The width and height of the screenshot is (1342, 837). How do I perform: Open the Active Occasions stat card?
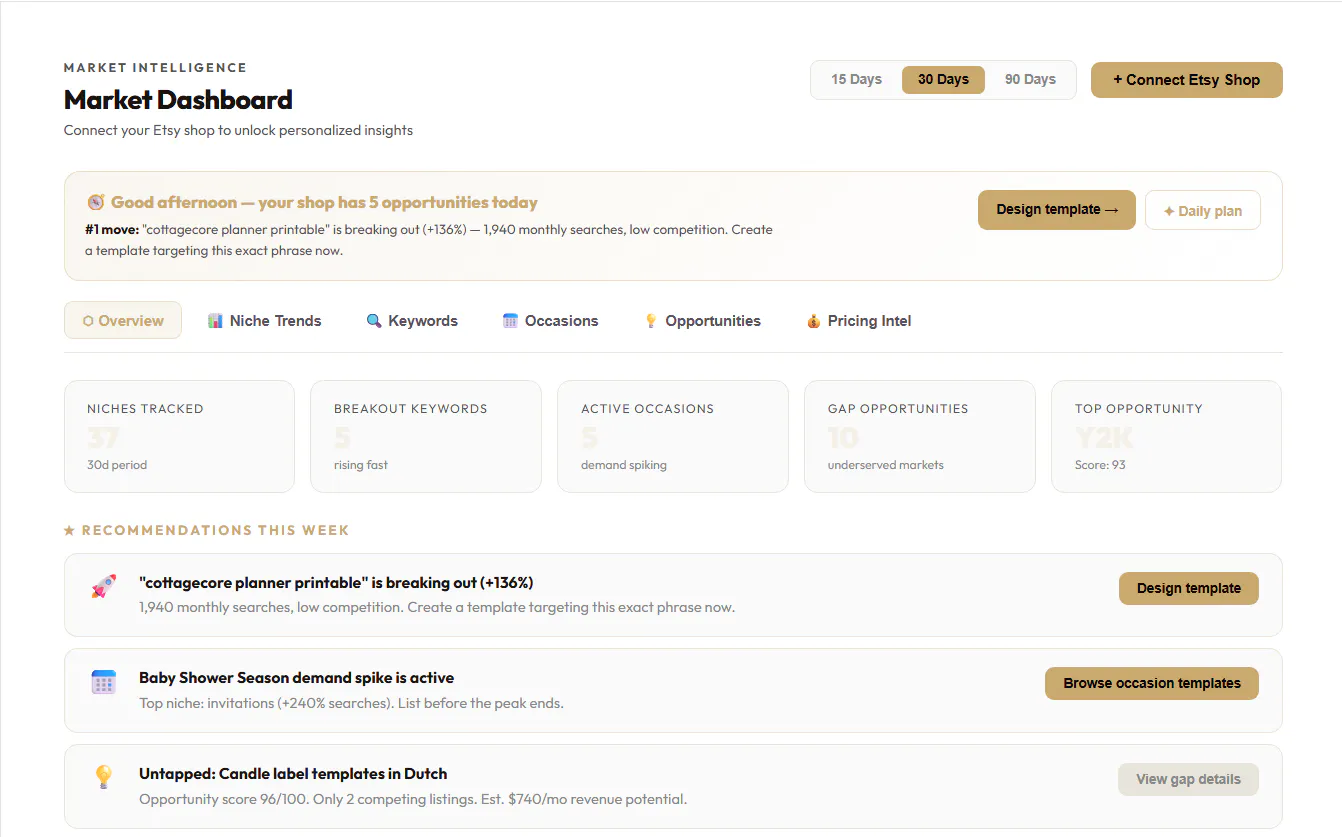coord(673,436)
